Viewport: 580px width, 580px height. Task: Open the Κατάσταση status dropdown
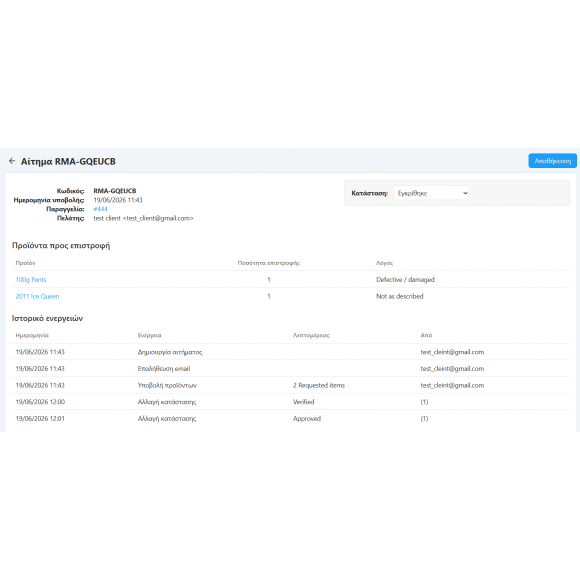[x=431, y=193]
